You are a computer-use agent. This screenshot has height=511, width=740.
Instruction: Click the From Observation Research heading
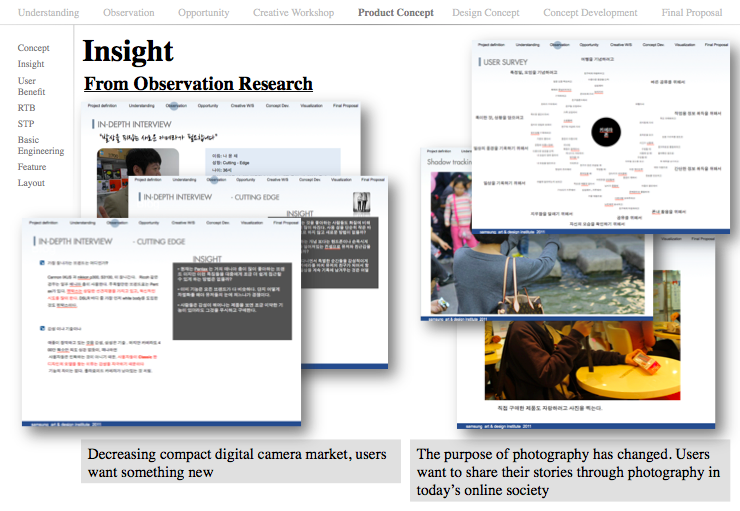(198, 84)
